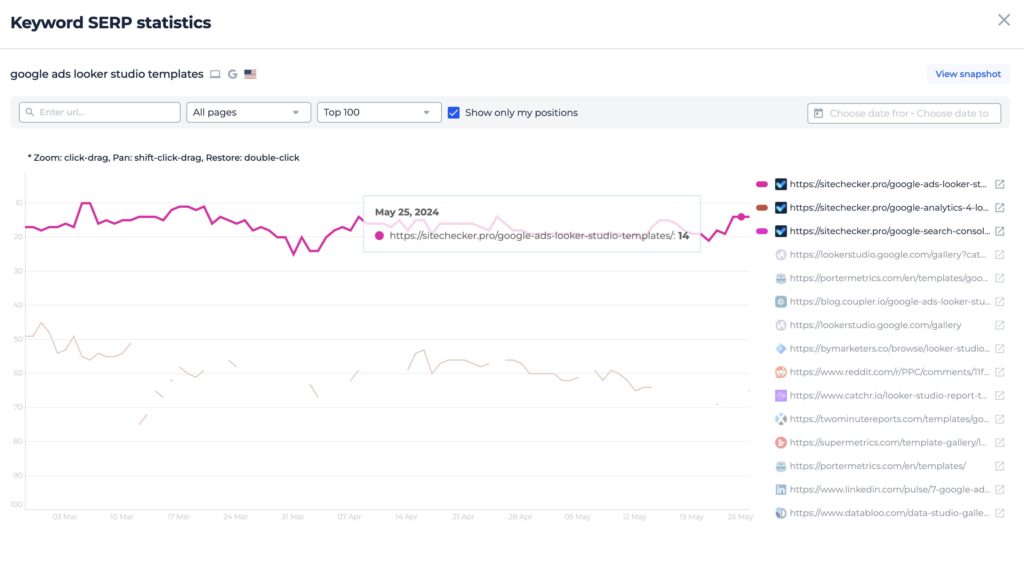Select the www.reddit.com/r/PPC legend URL

coord(889,372)
